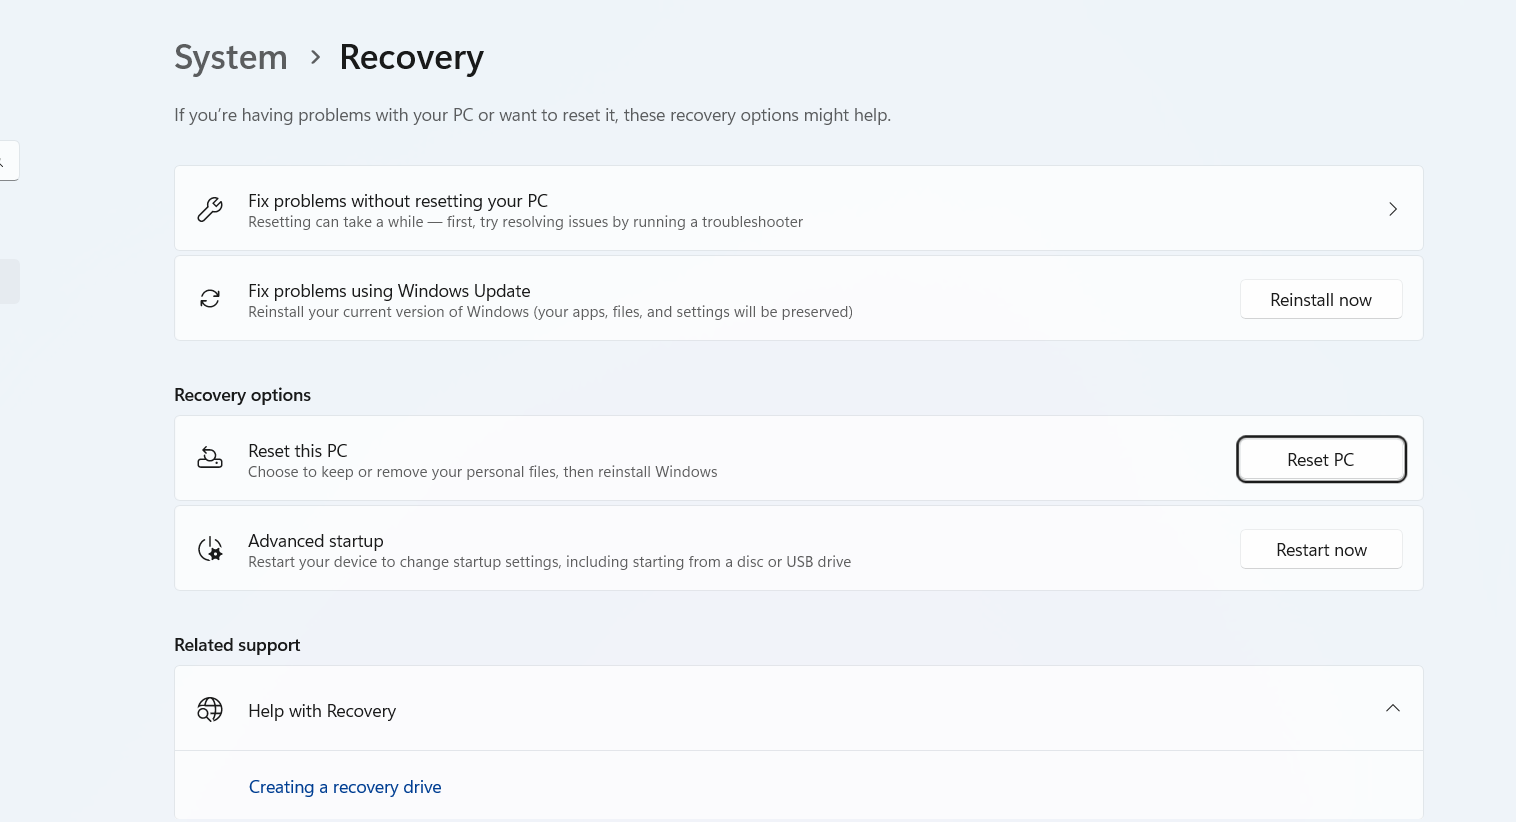Click the Advanced startup power-gear icon

click(210, 549)
